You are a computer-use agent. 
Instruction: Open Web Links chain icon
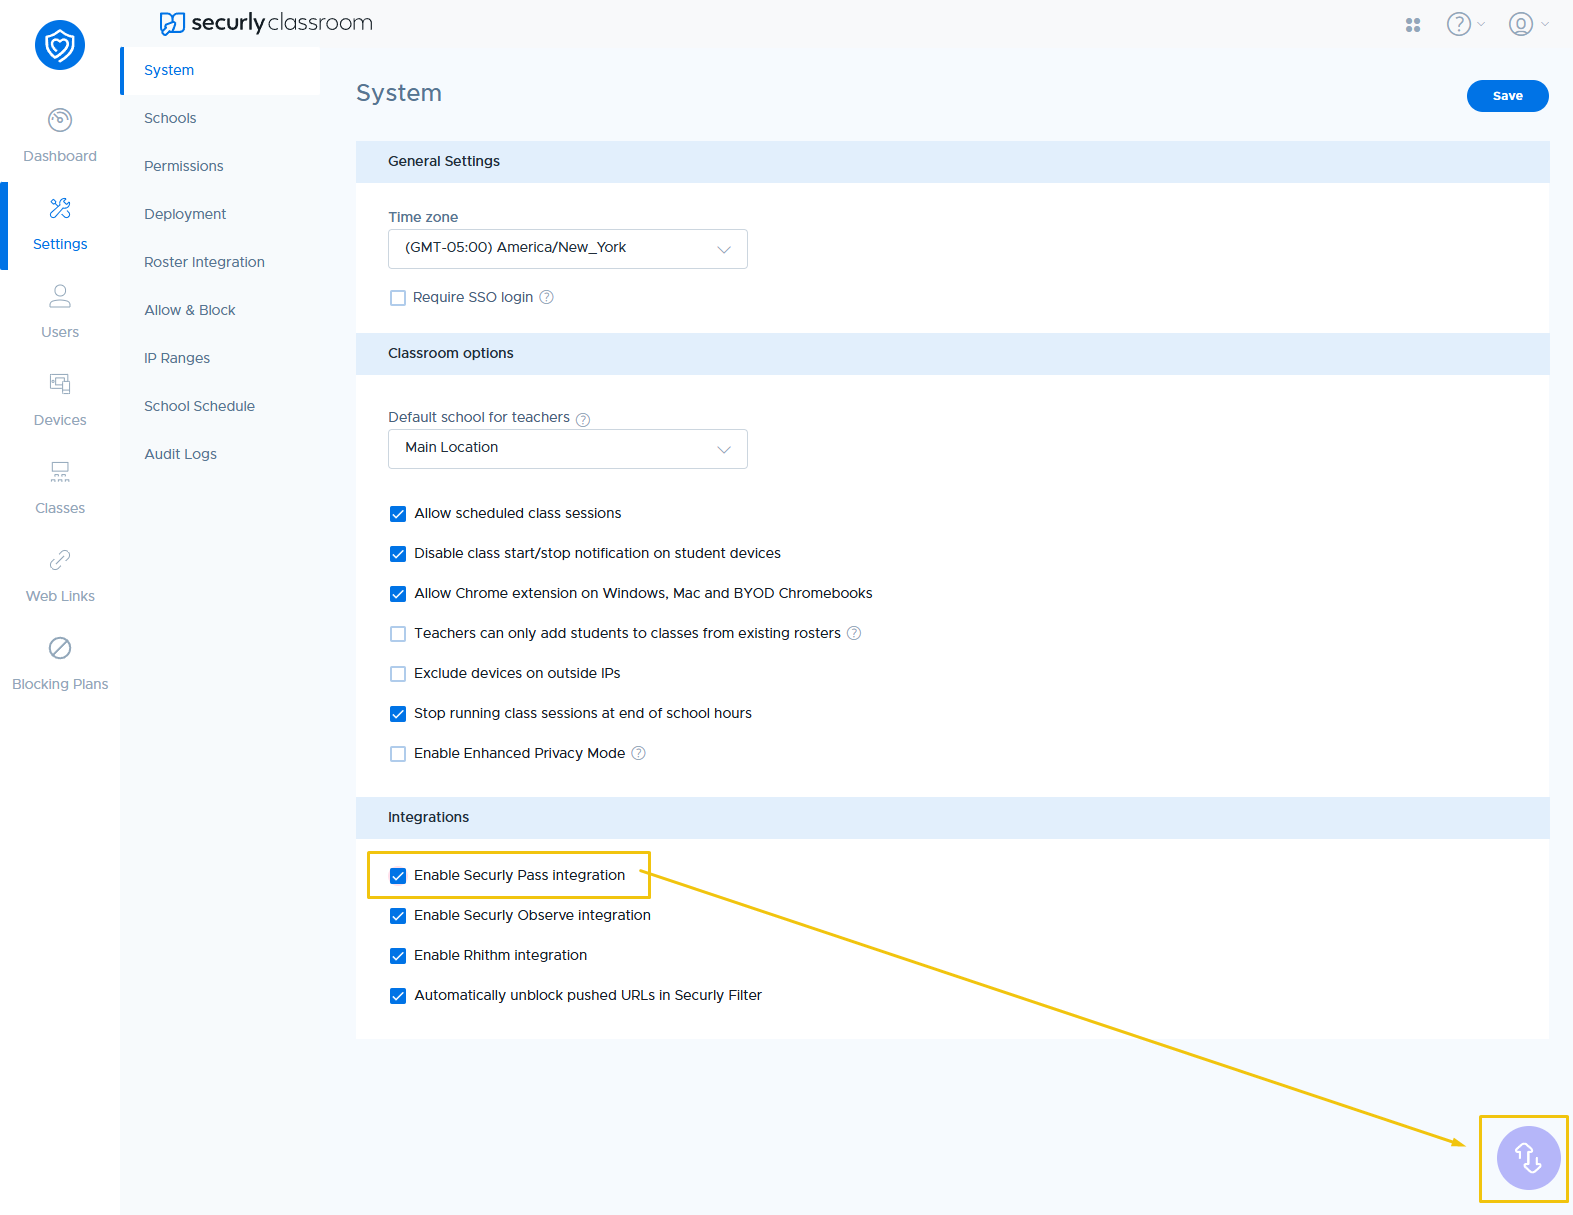coord(60,560)
